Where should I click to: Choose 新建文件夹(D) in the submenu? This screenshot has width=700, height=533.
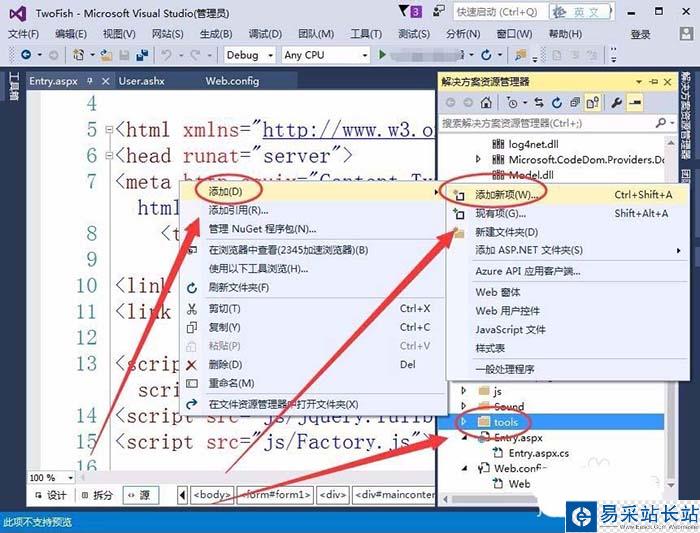click(x=567, y=232)
